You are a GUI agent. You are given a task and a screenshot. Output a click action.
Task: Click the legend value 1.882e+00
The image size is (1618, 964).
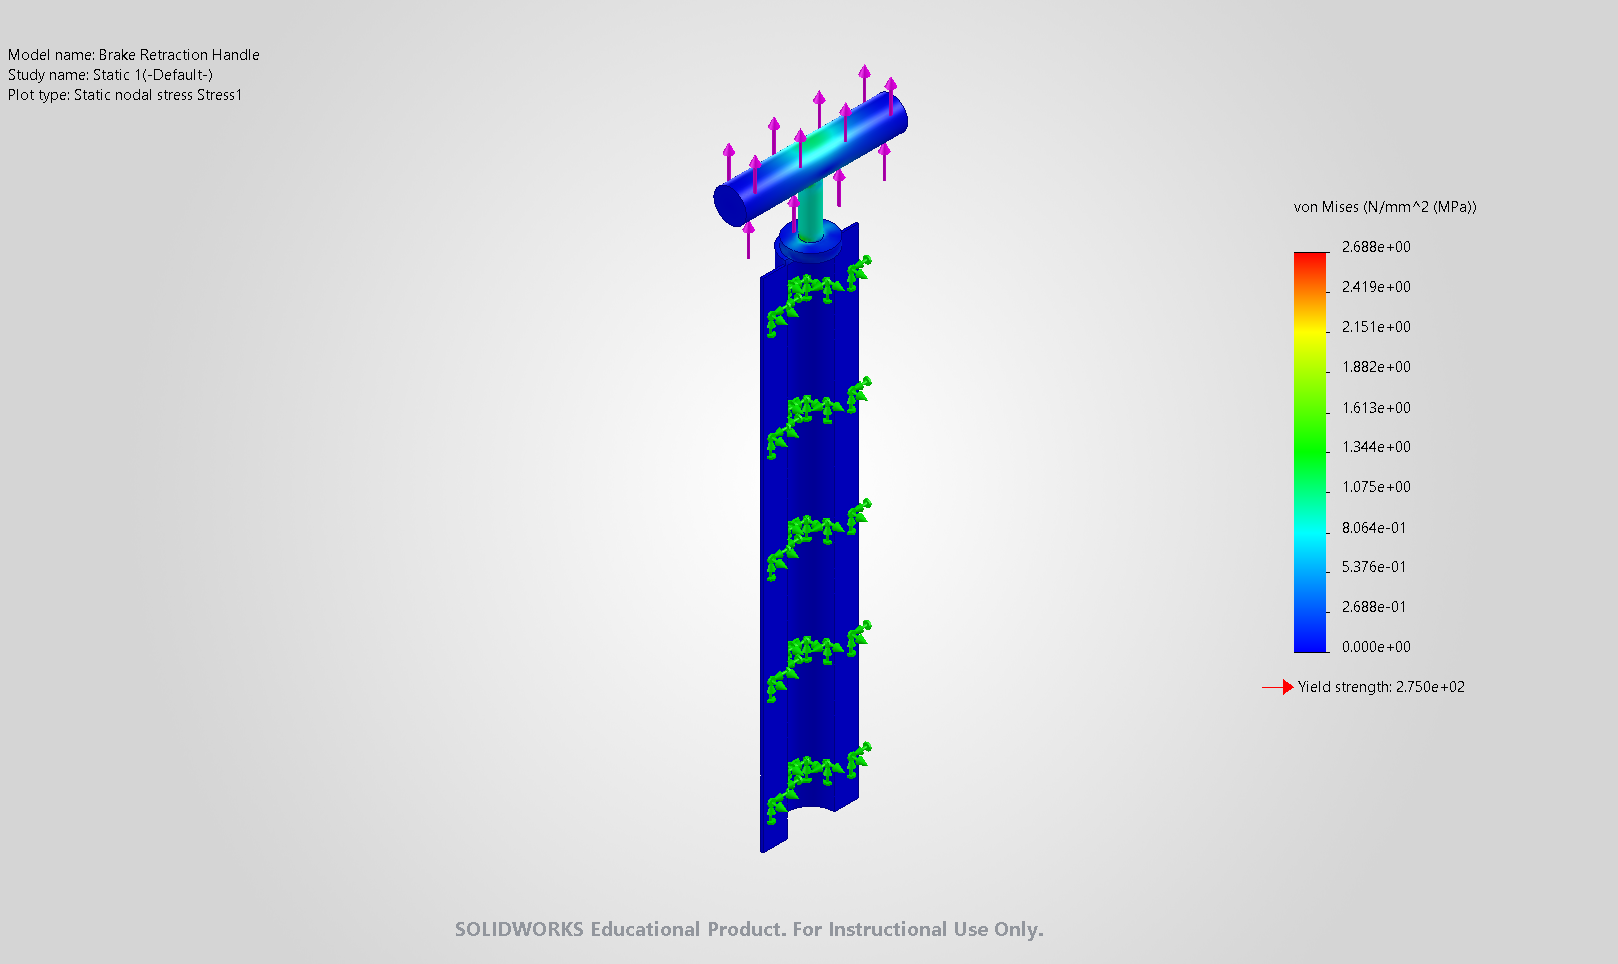click(x=1376, y=367)
